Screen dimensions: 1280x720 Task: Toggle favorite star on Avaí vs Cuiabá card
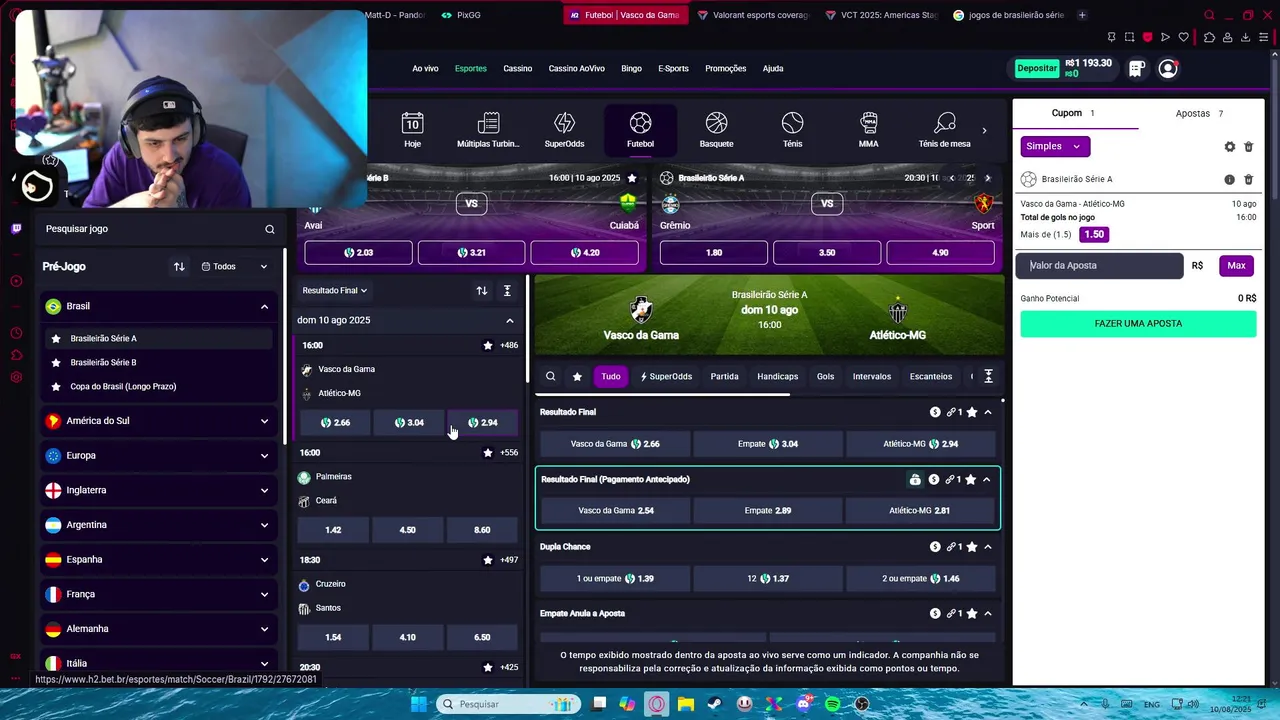632,178
